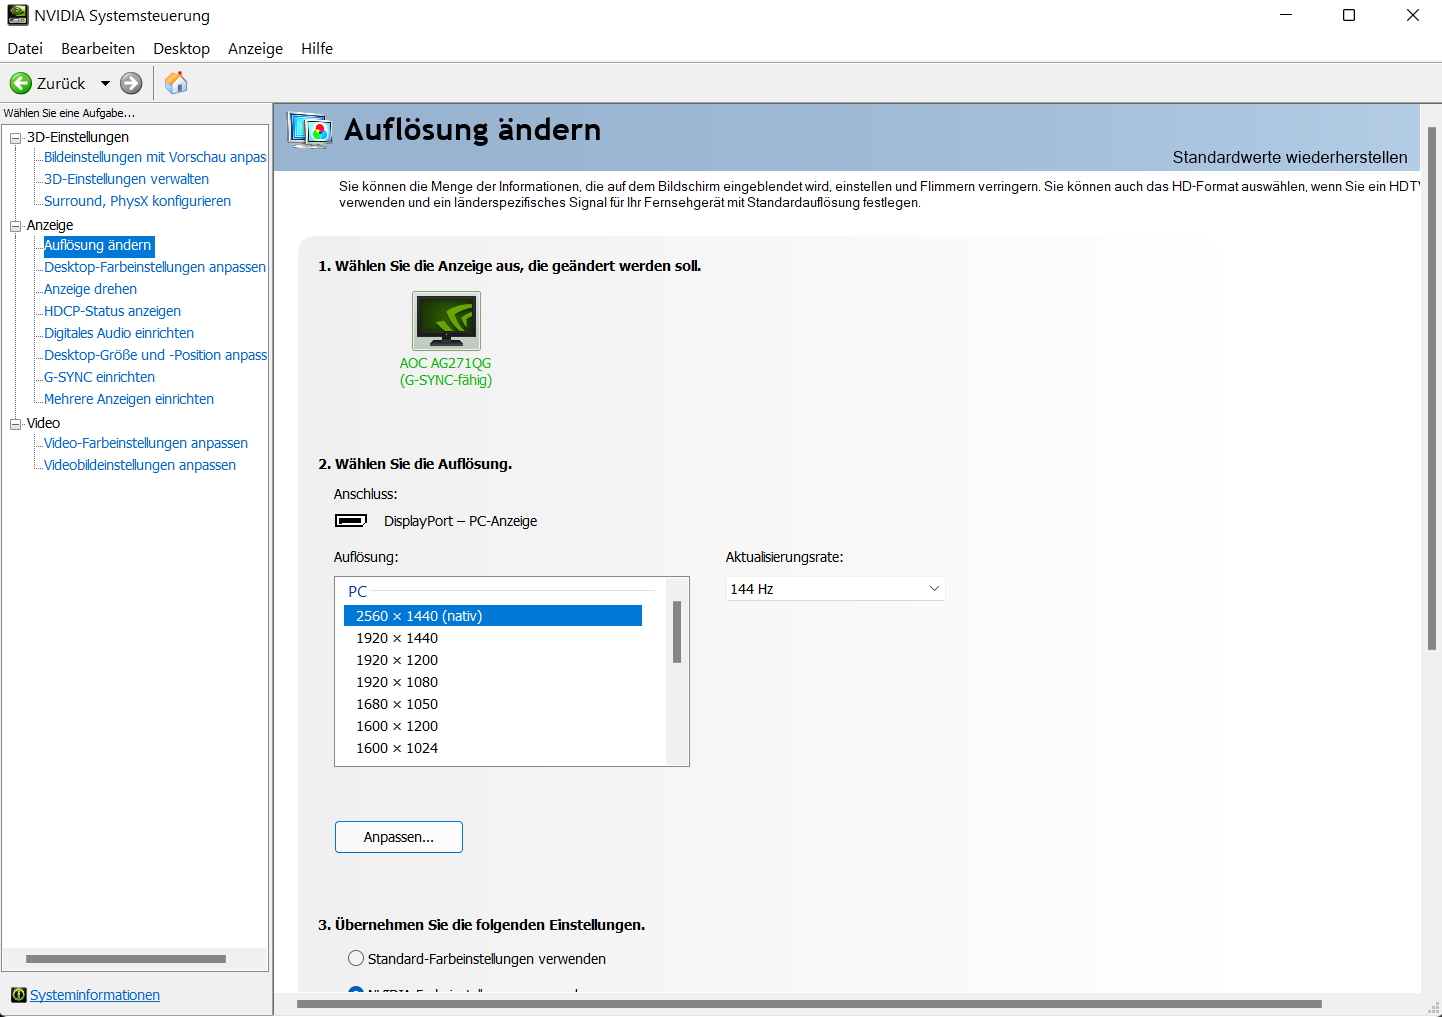This screenshot has height=1017, width=1442.
Task: Open Video-Farbeinstellungen anpassen
Action: (146, 443)
